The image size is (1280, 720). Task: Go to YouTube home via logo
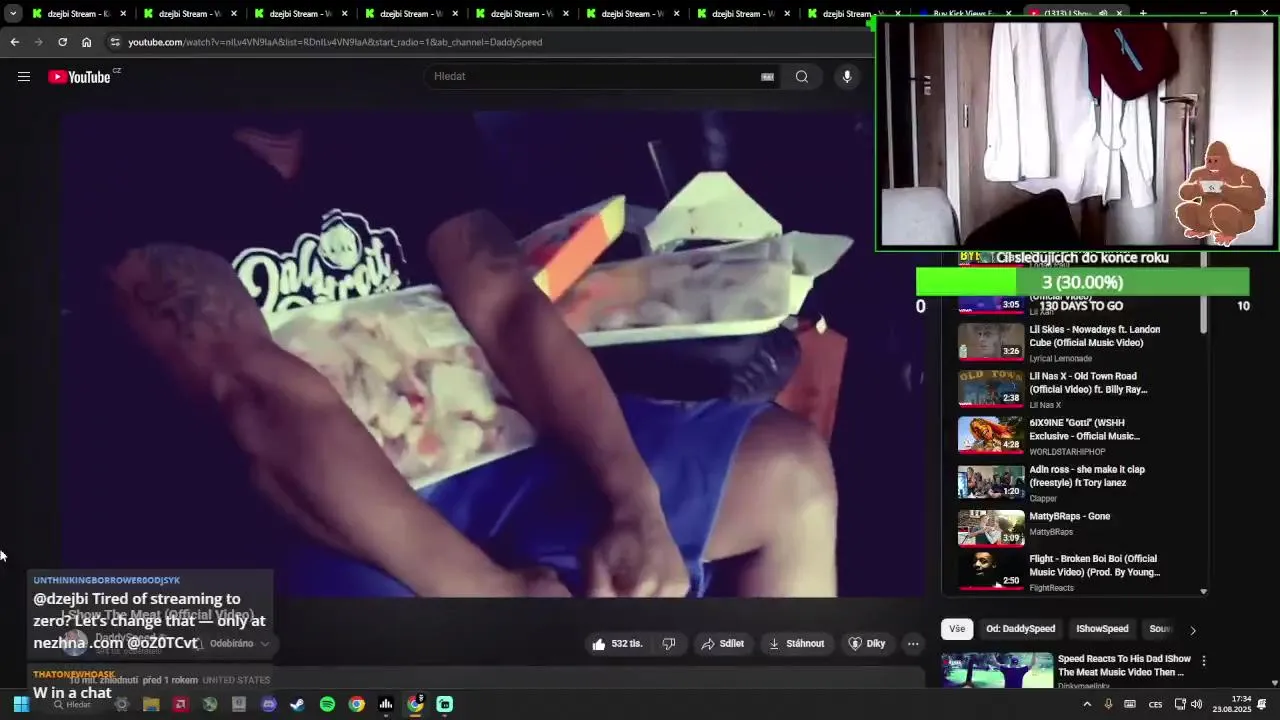click(x=79, y=77)
